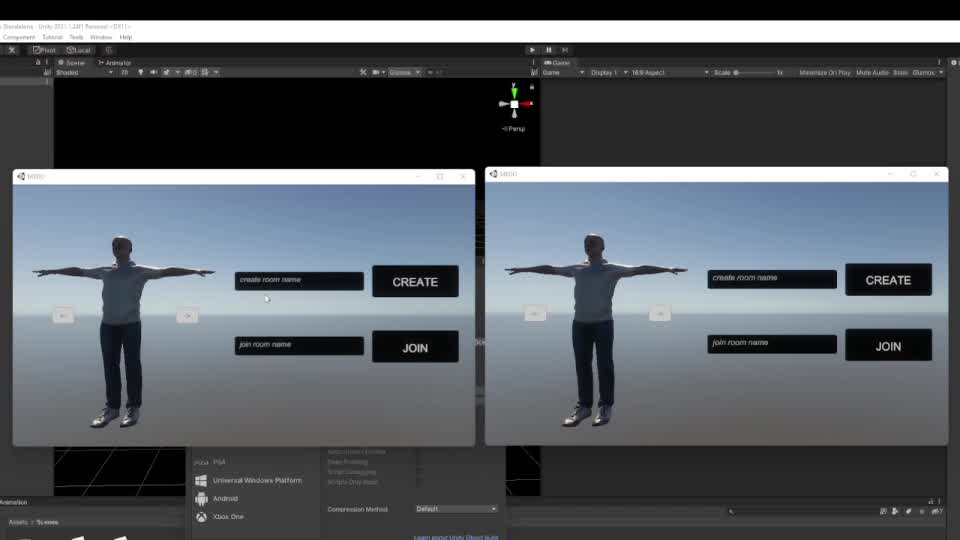The image size is (960, 540).
Task: Toggle hidden objects visibility count icon
Action: pos(190,72)
